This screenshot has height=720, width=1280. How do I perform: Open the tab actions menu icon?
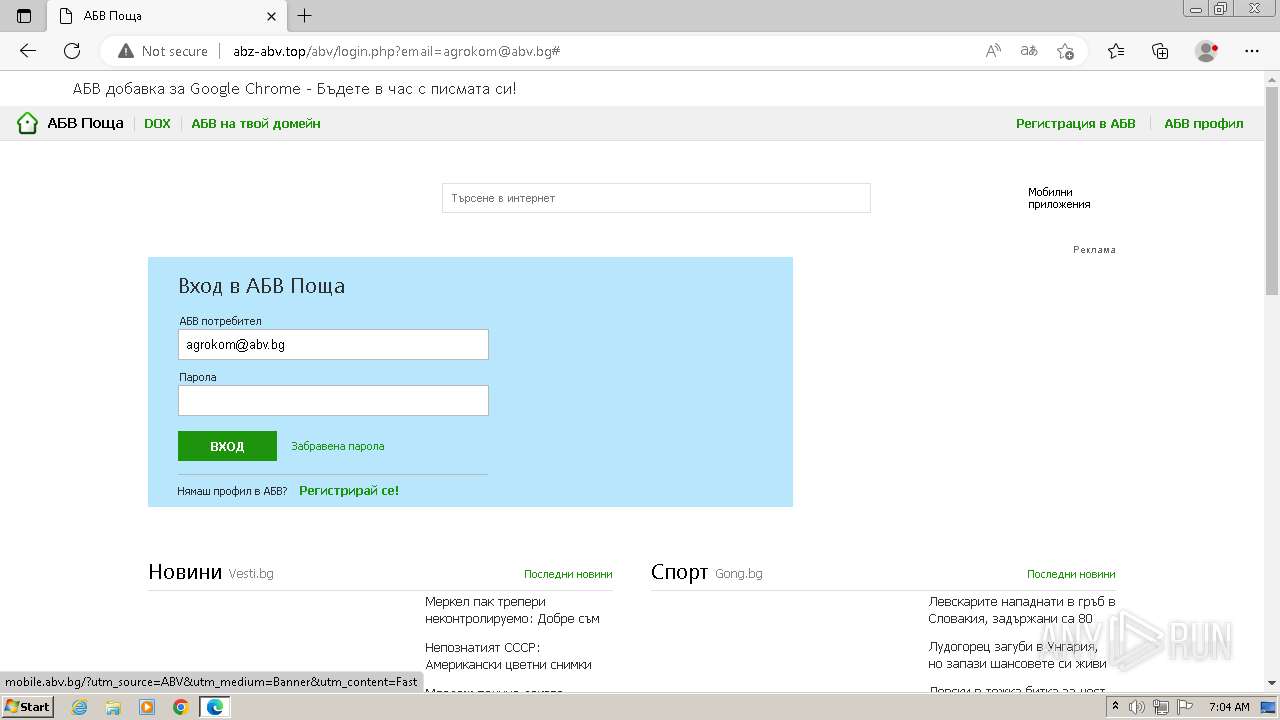tap(24, 16)
